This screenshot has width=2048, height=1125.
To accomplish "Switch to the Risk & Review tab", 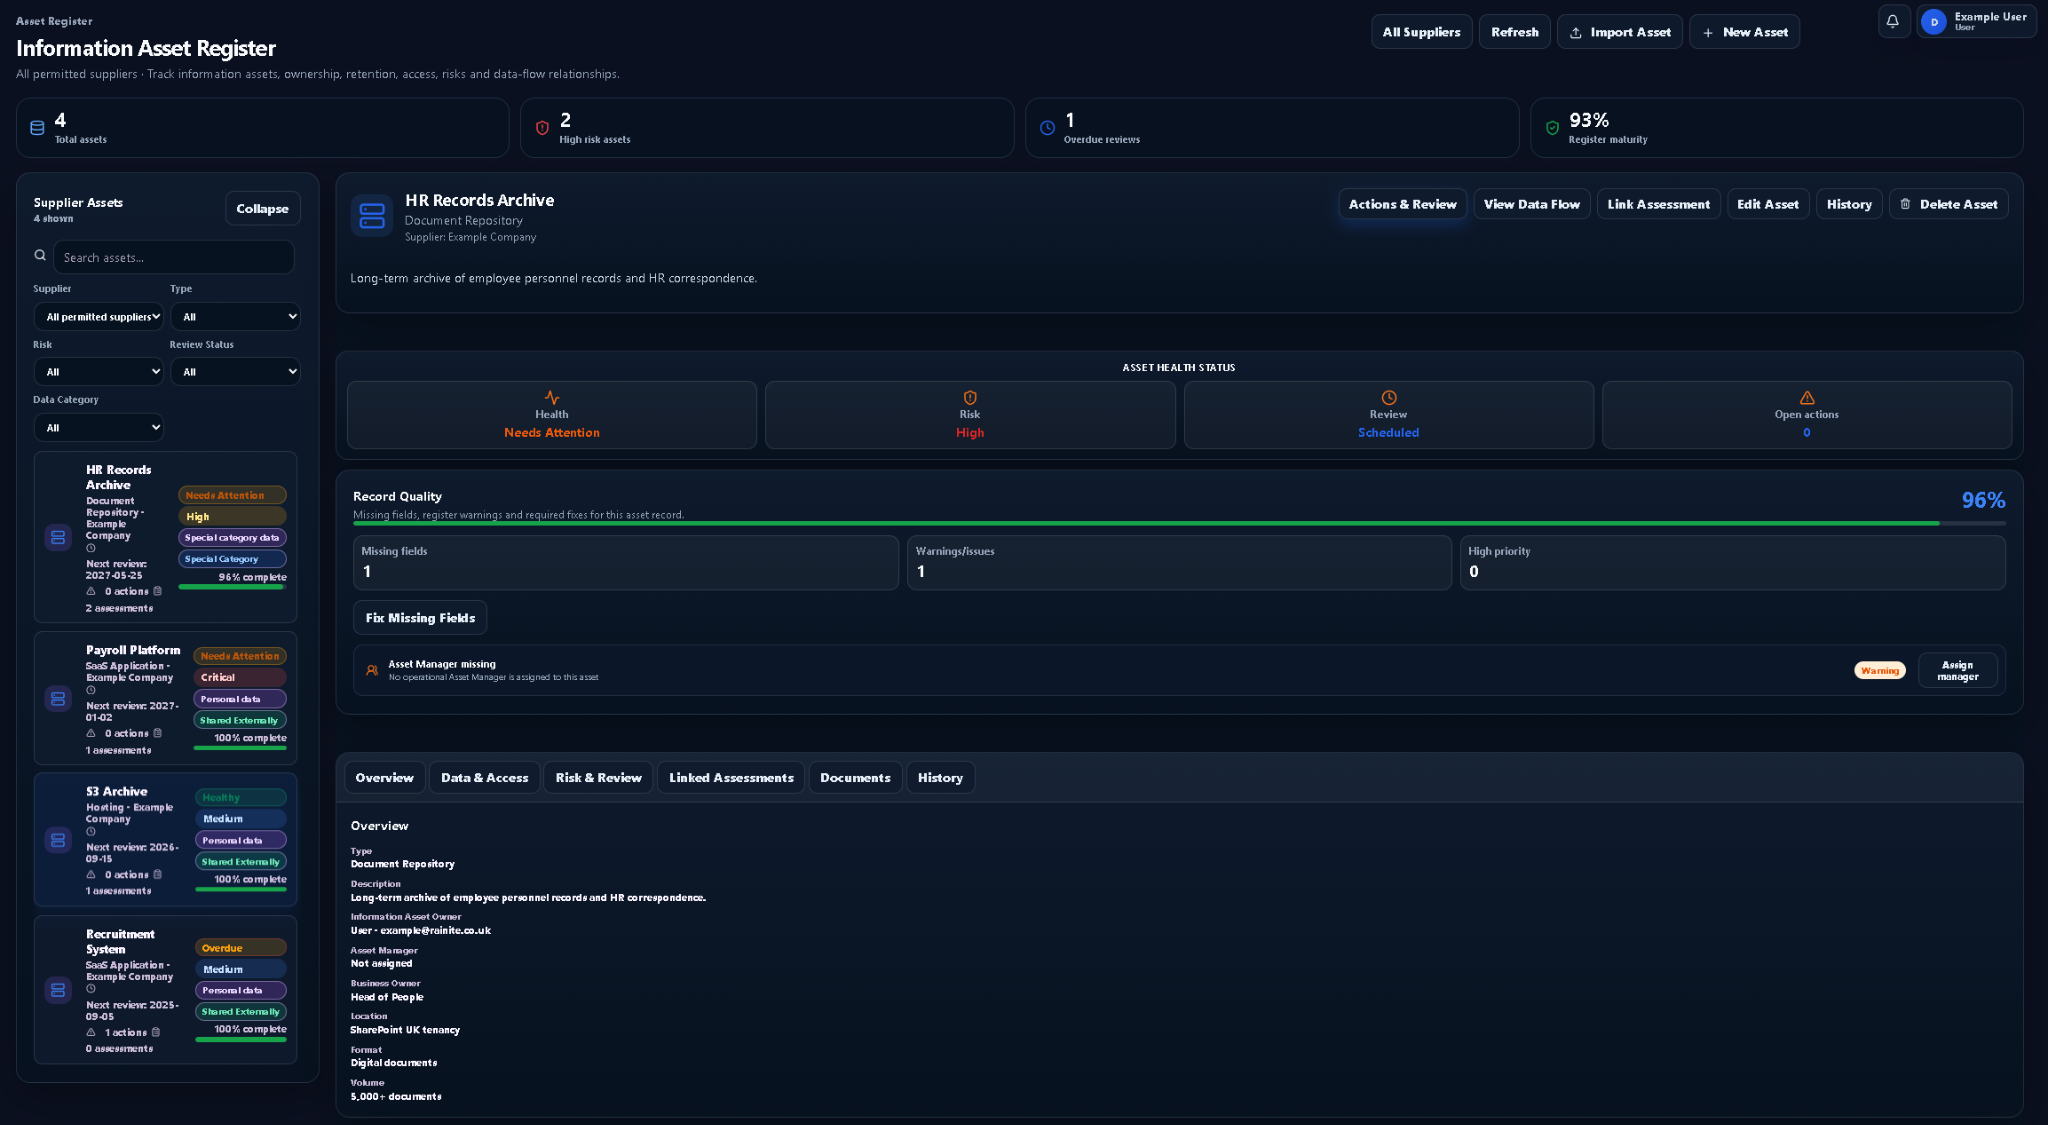I will click(x=598, y=777).
